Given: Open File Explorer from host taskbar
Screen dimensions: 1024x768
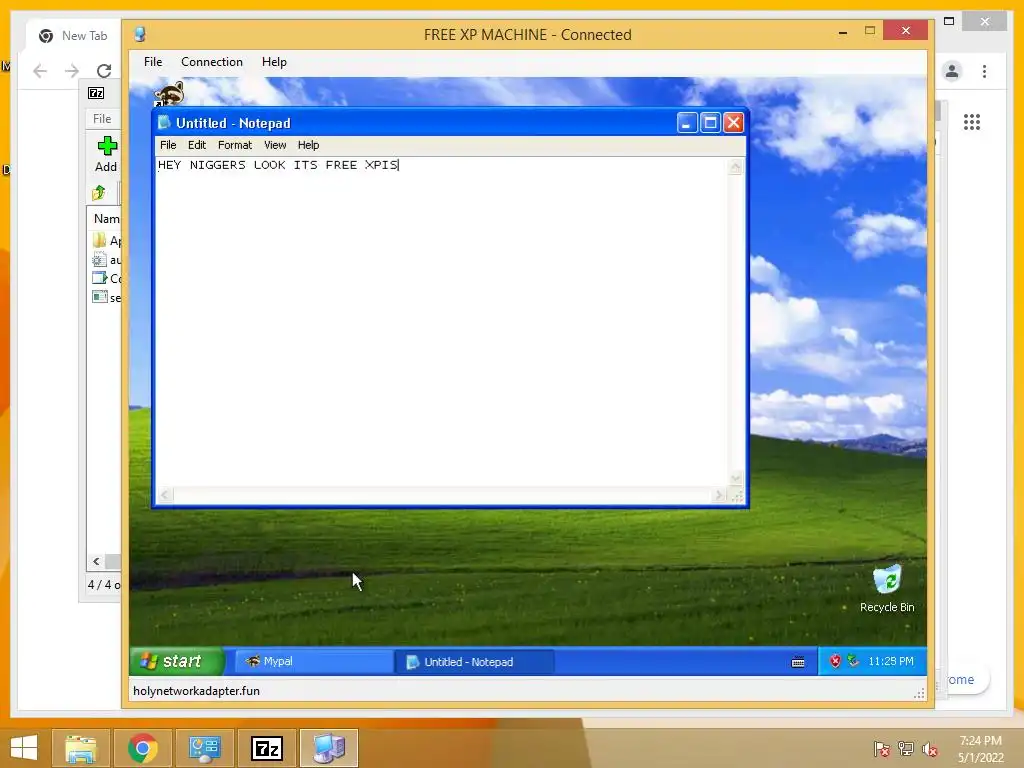Looking at the screenshot, I should pyautogui.click(x=81, y=748).
